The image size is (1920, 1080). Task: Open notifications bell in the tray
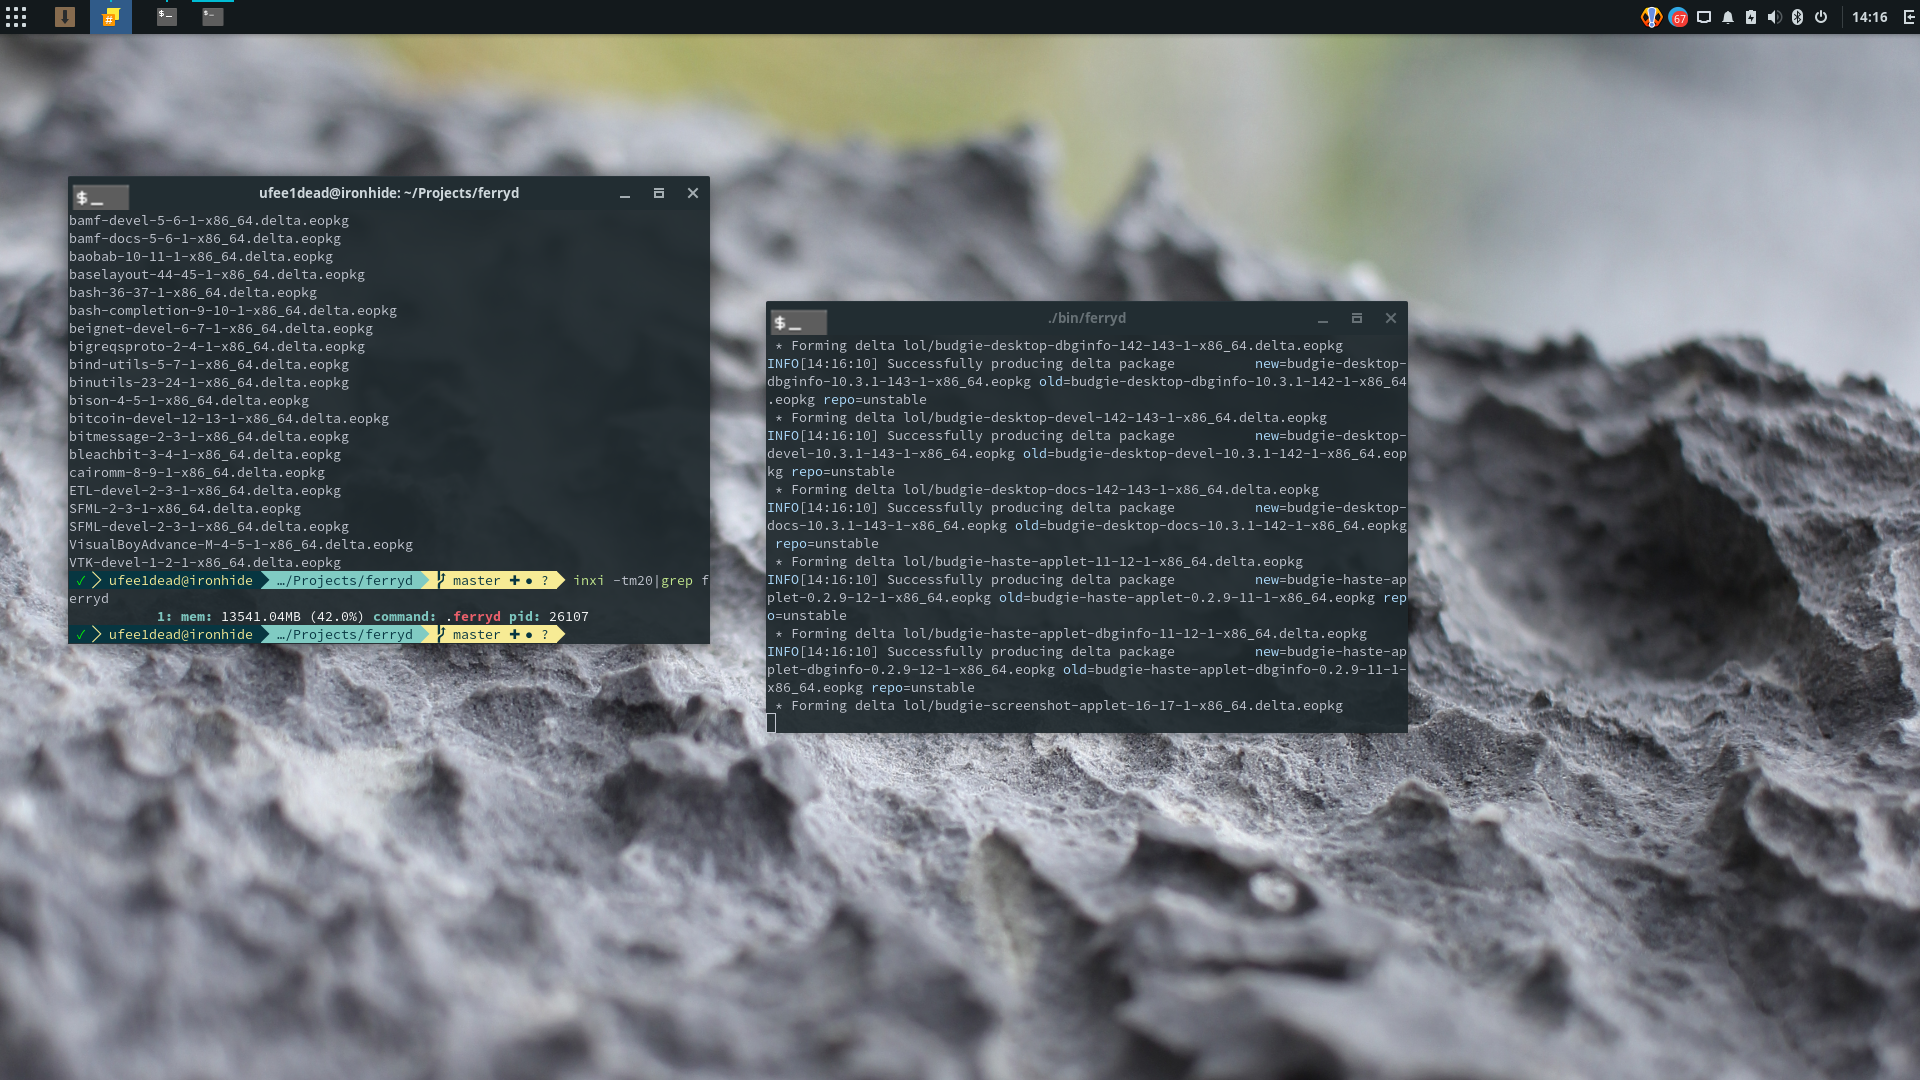coord(1728,17)
